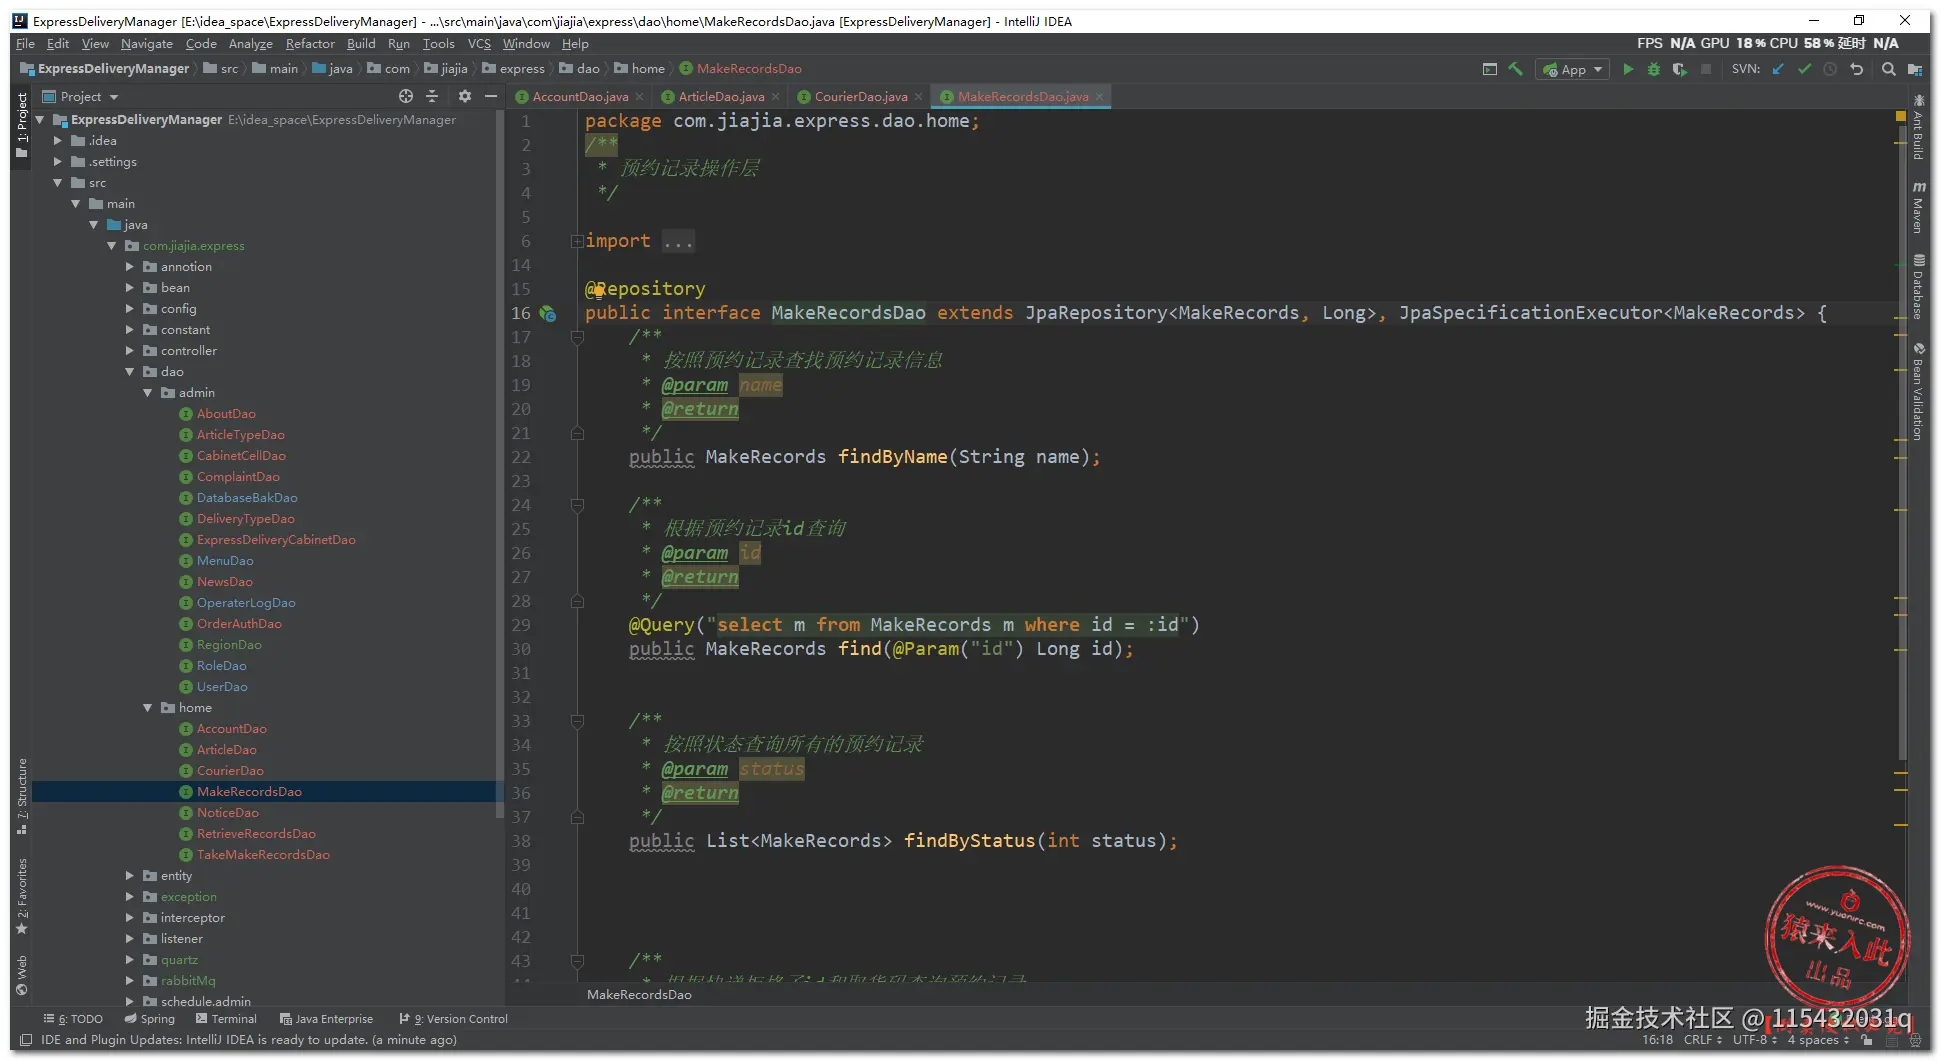This screenshot has width=1941, height=1061.
Task: Locate current file with the crosshair icon
Action: [406, 96]
